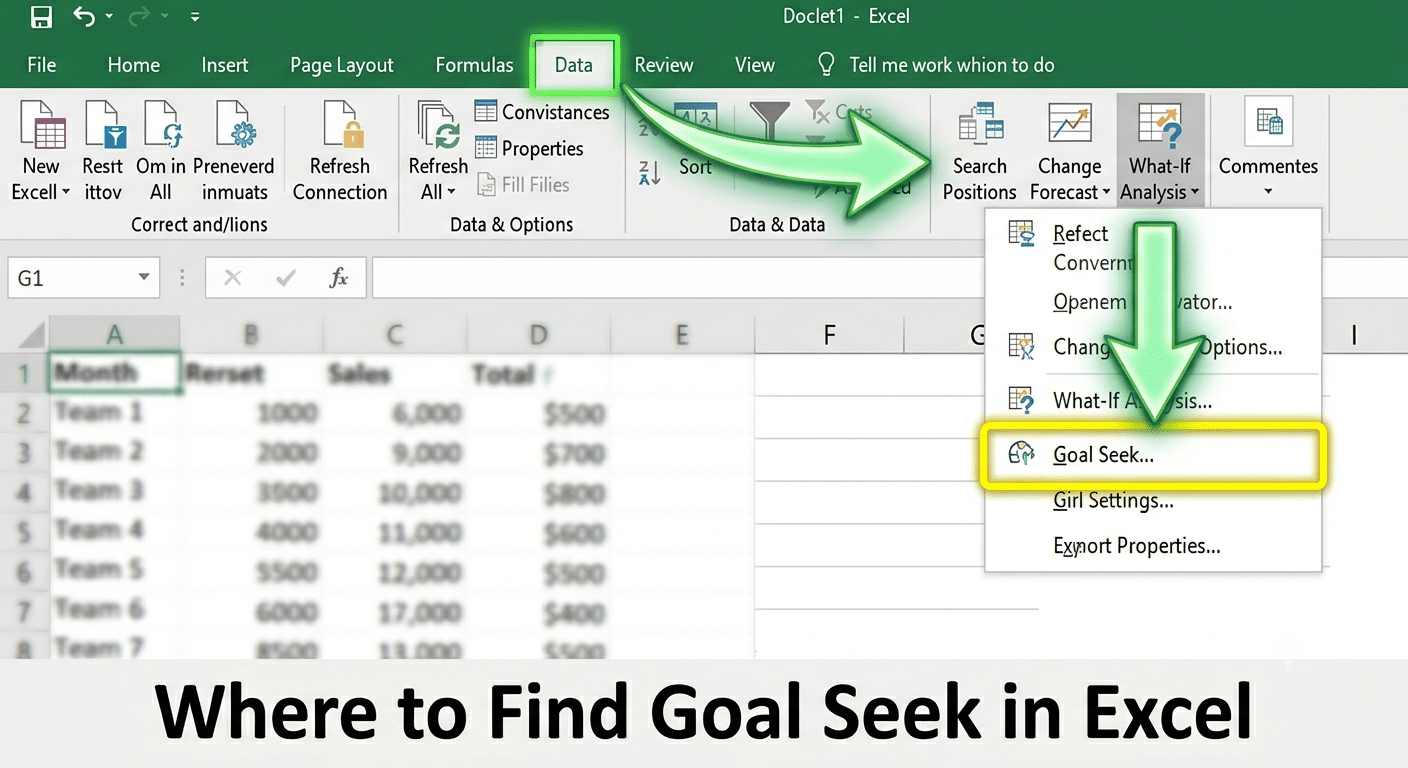
Task: Click the Change Forecast chart icon
Action: coord(1070,124)
